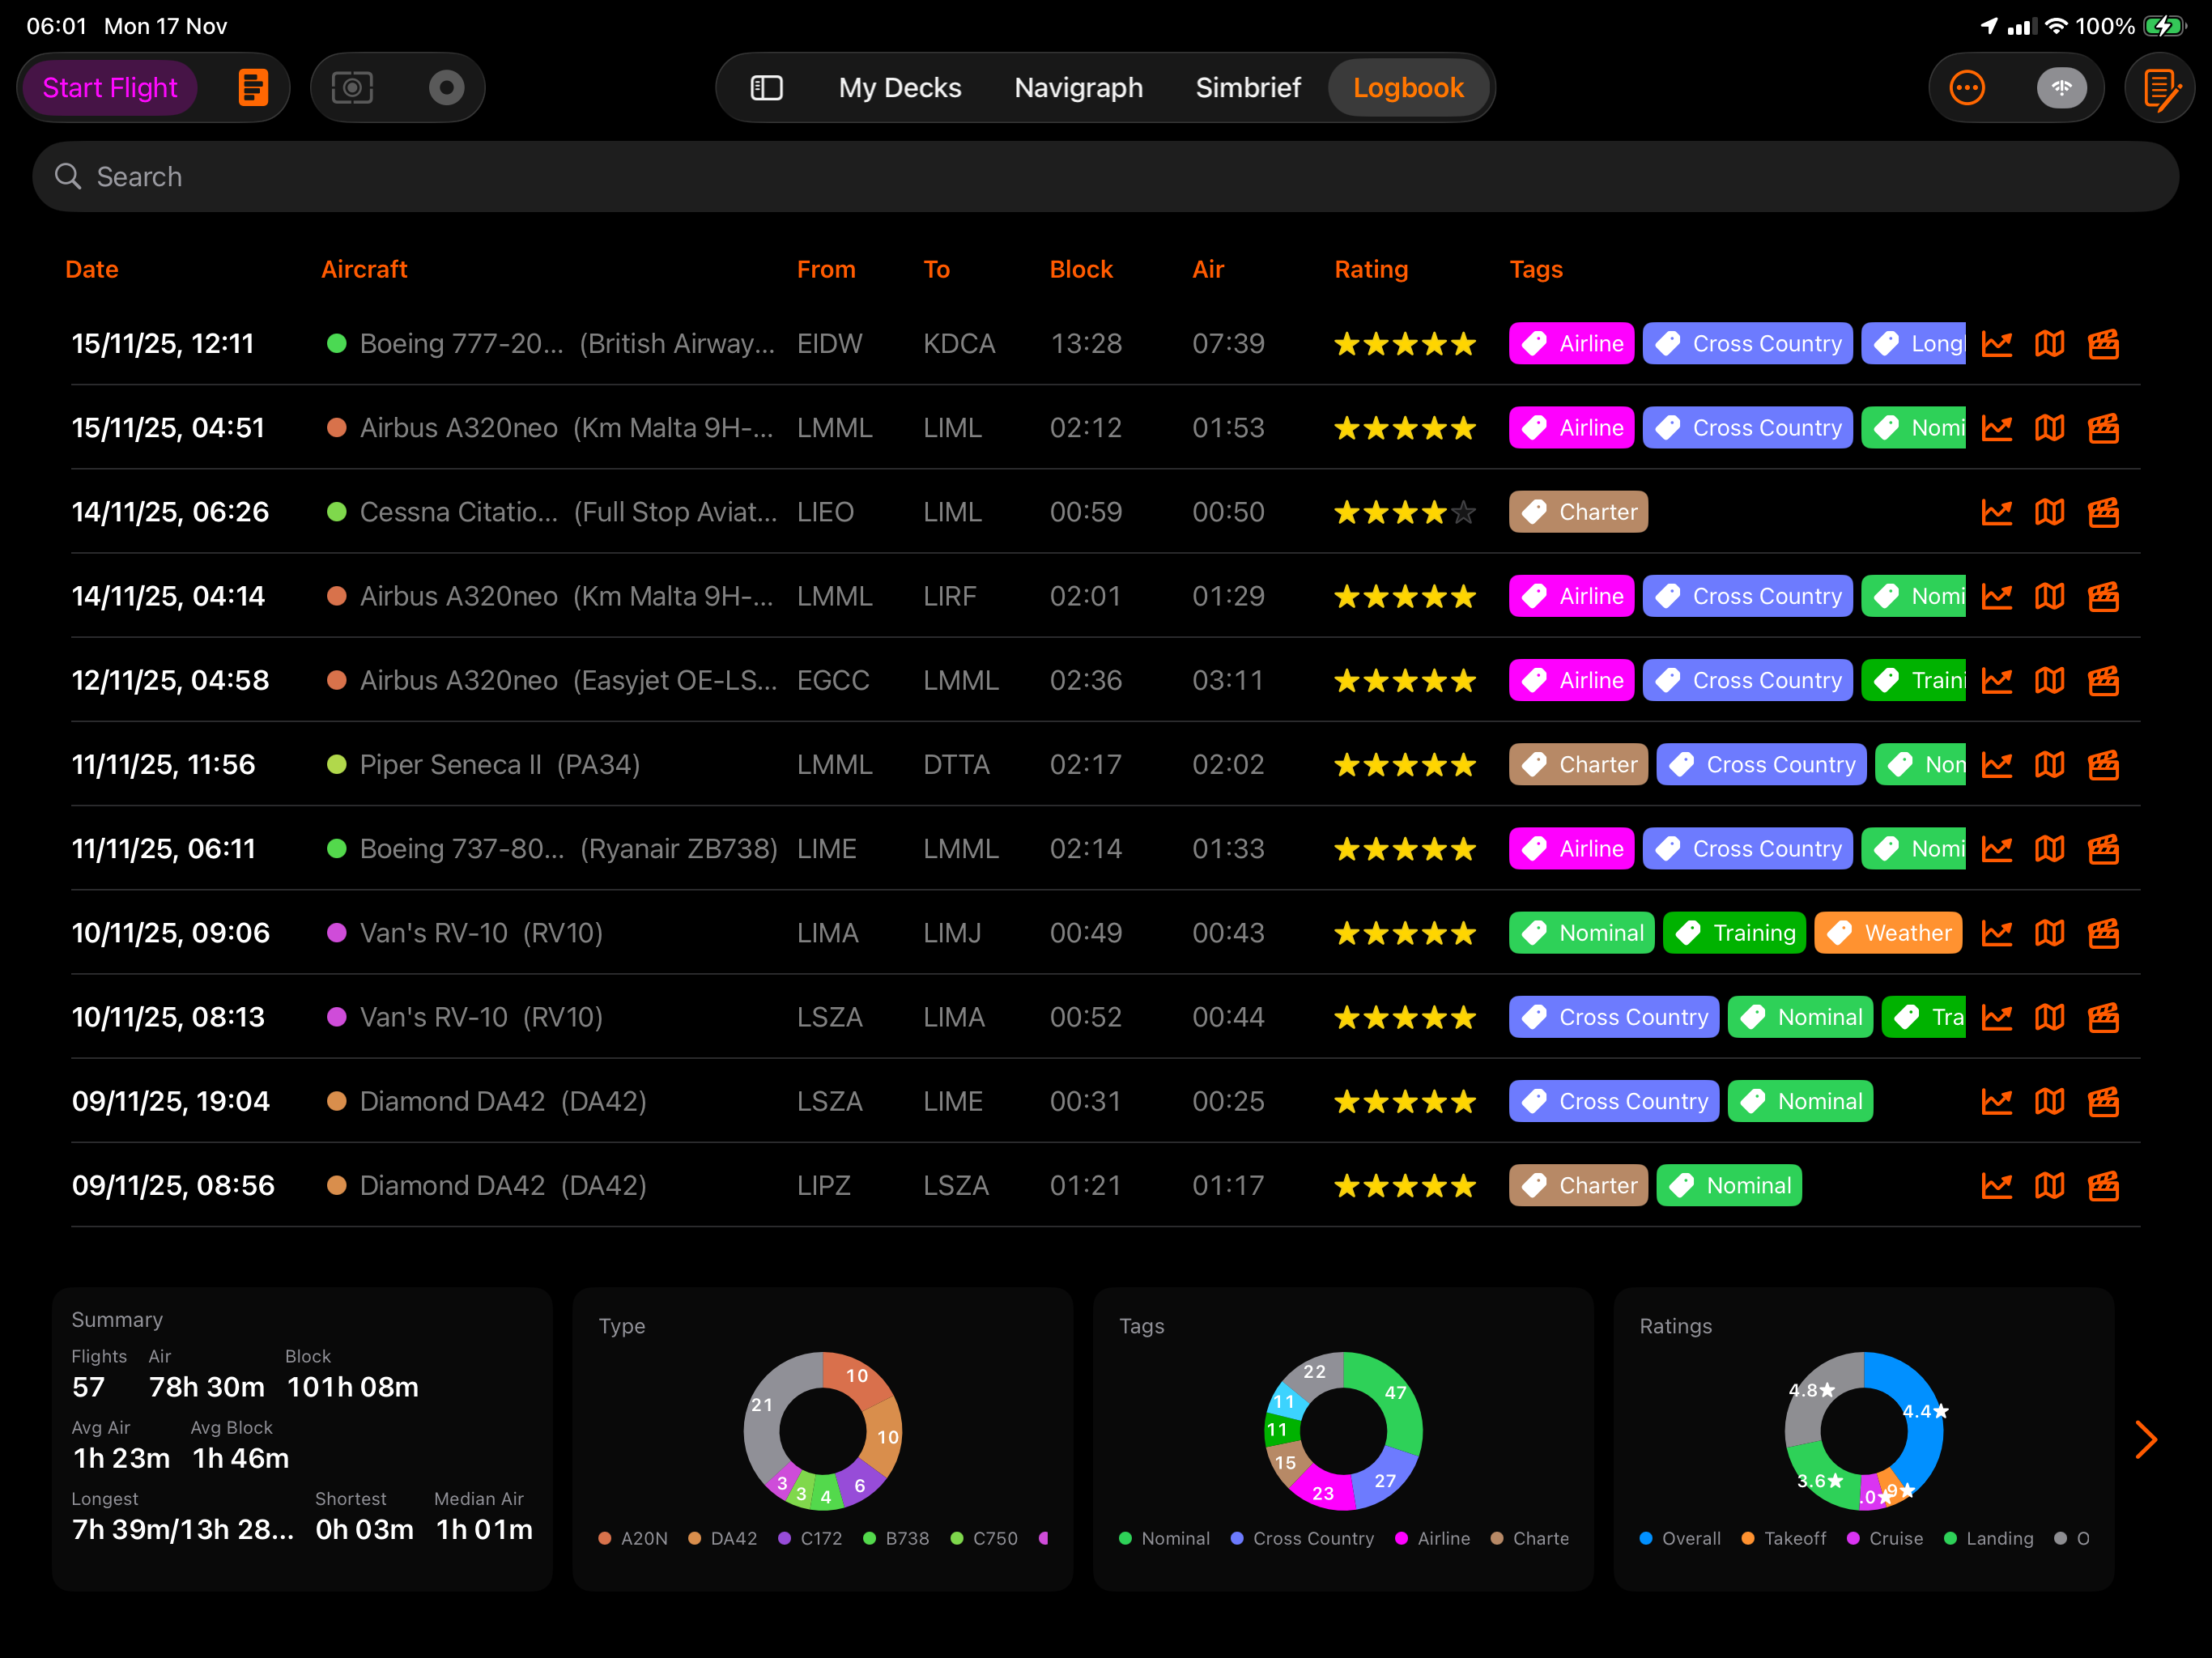
Task: Sort logbook by From column header
Action: [826, 269]
